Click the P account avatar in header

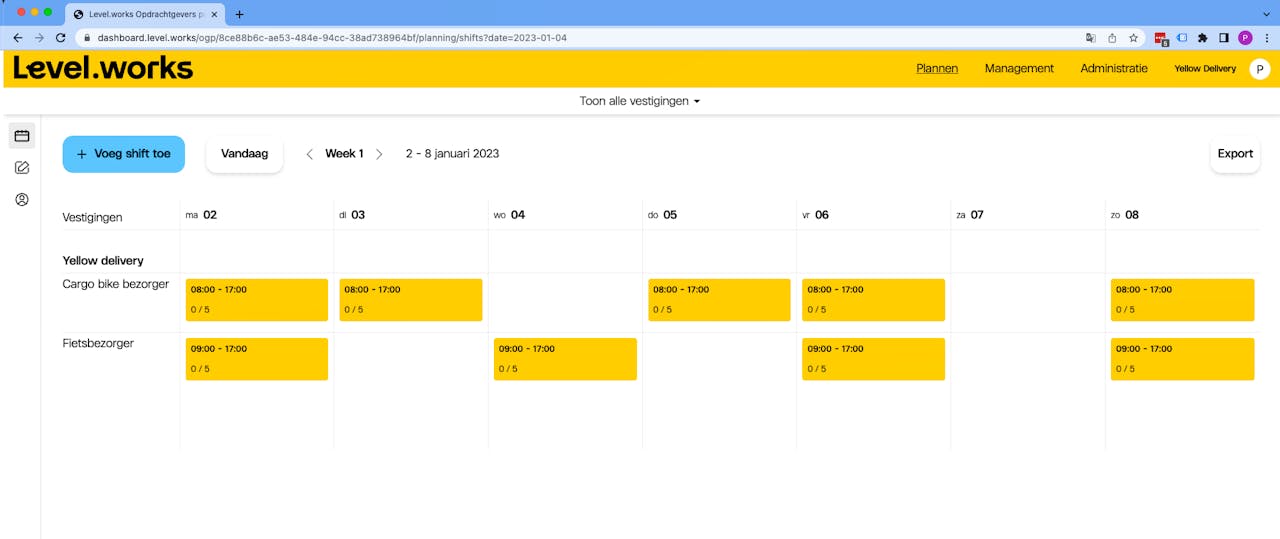pyautogui.click(x=1260, y=69)
